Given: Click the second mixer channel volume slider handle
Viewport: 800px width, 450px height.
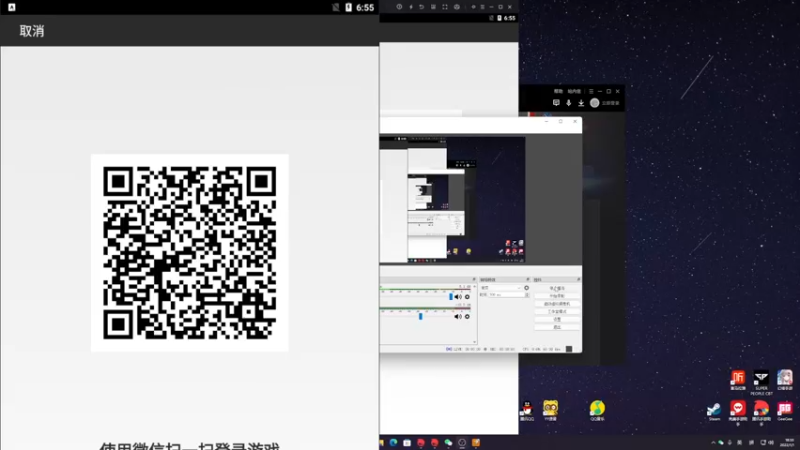Looking at the screenshot, I should point(420,316).
